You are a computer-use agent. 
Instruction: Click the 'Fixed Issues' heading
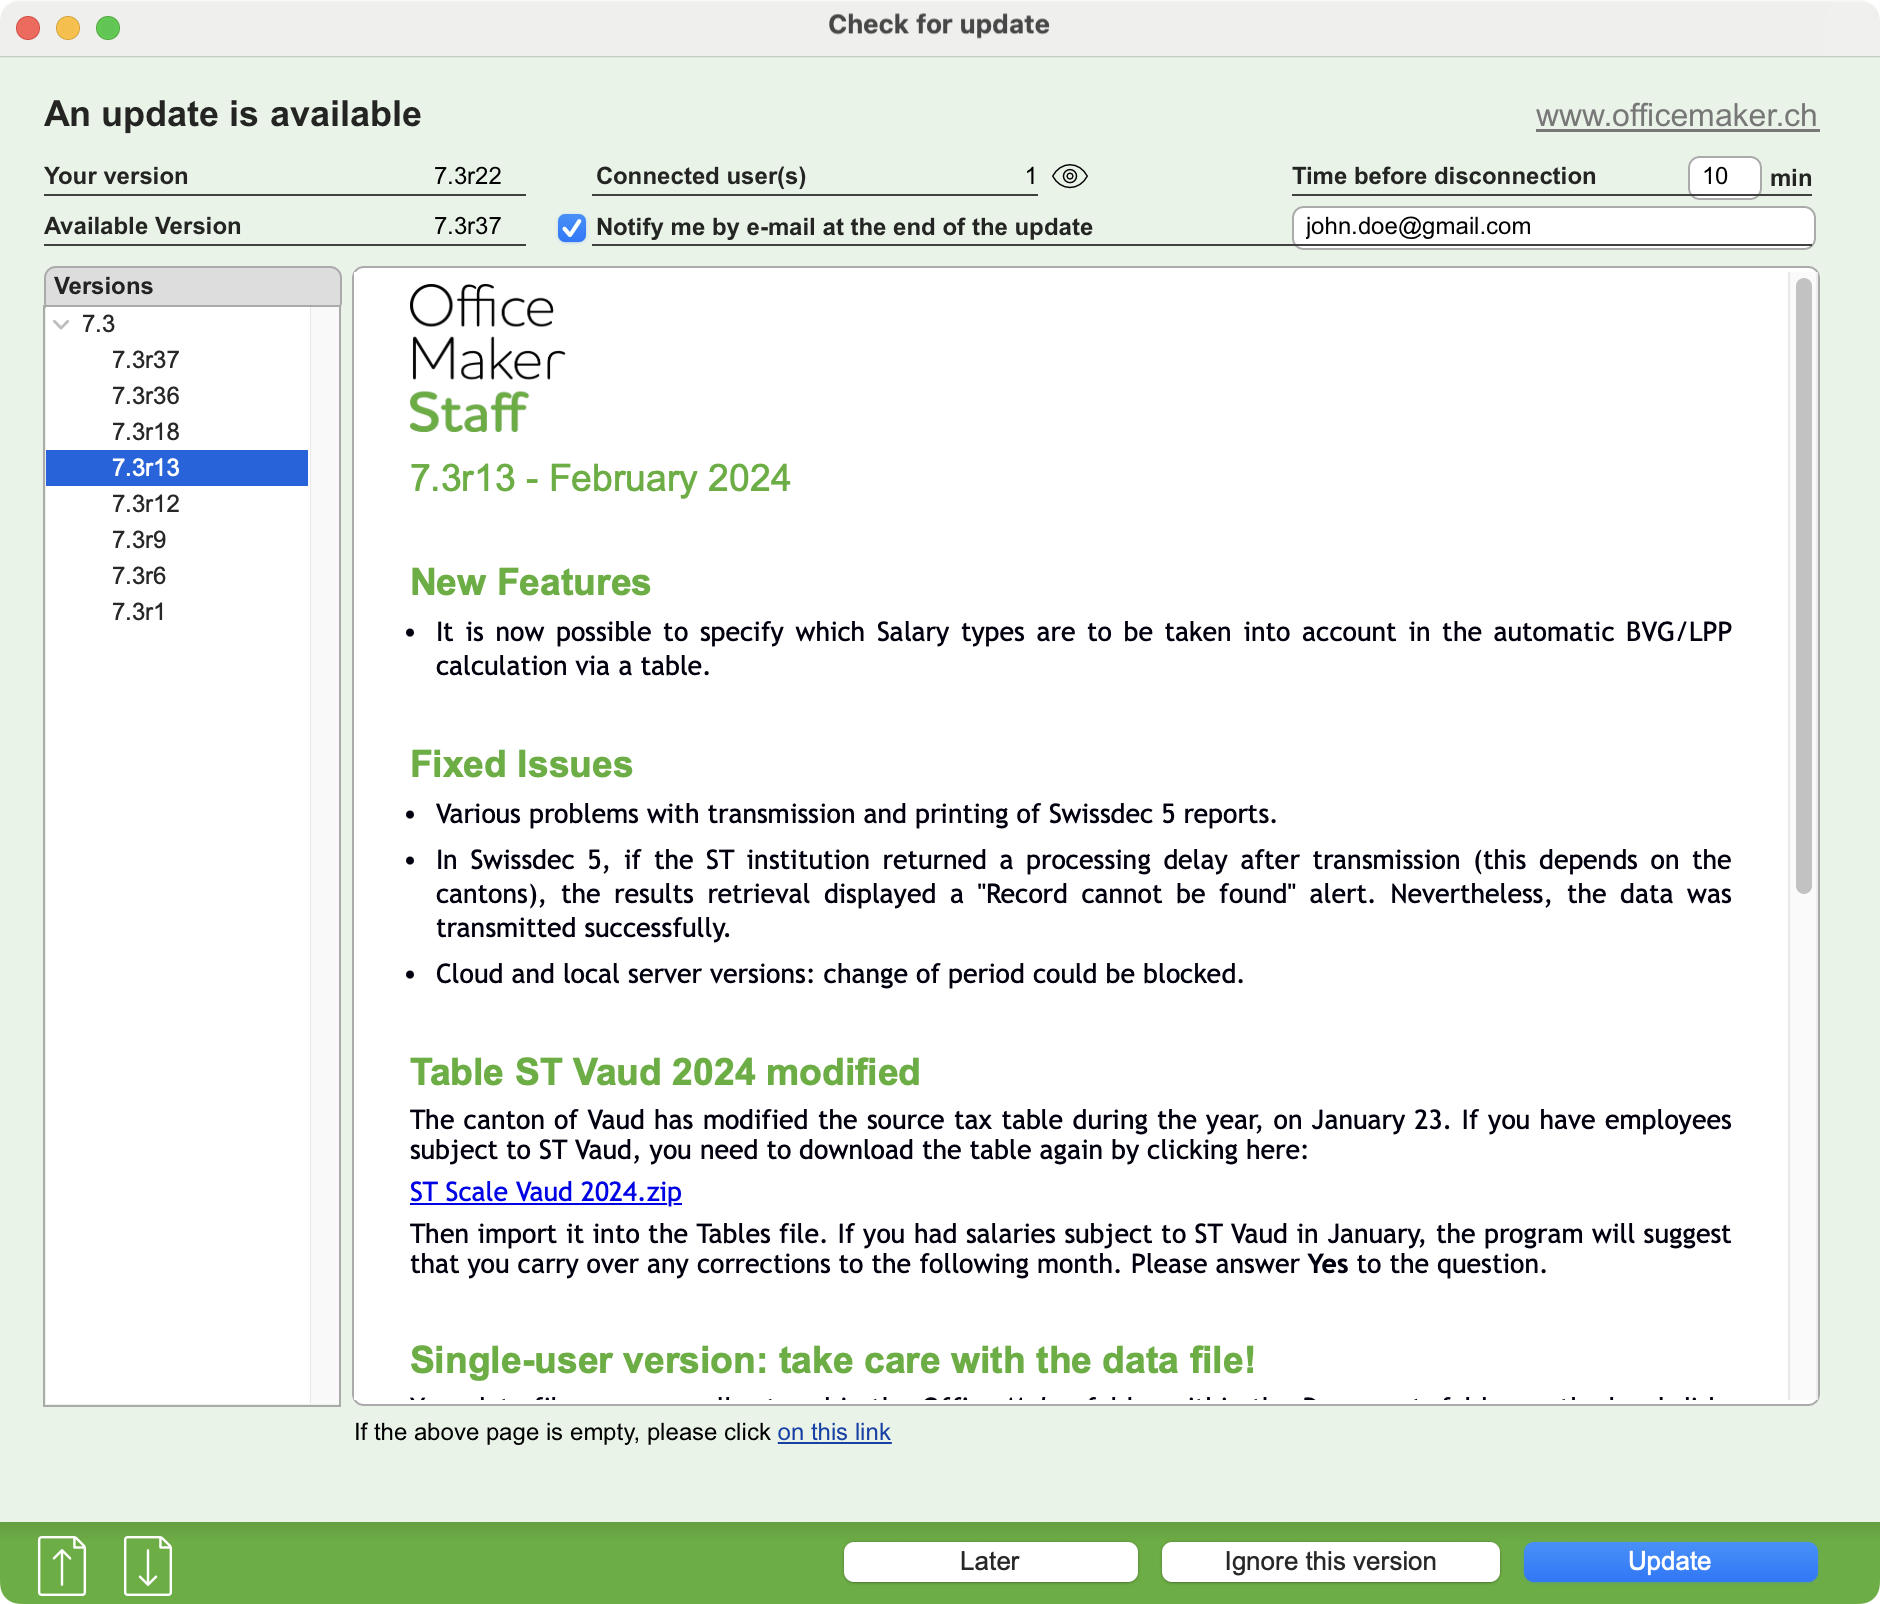pos(521,764)
